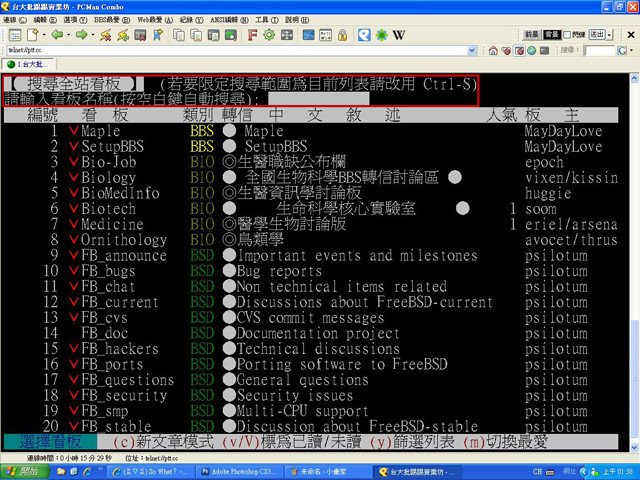Click the Google search icon
640x480 pixels.
coord(622,51)
